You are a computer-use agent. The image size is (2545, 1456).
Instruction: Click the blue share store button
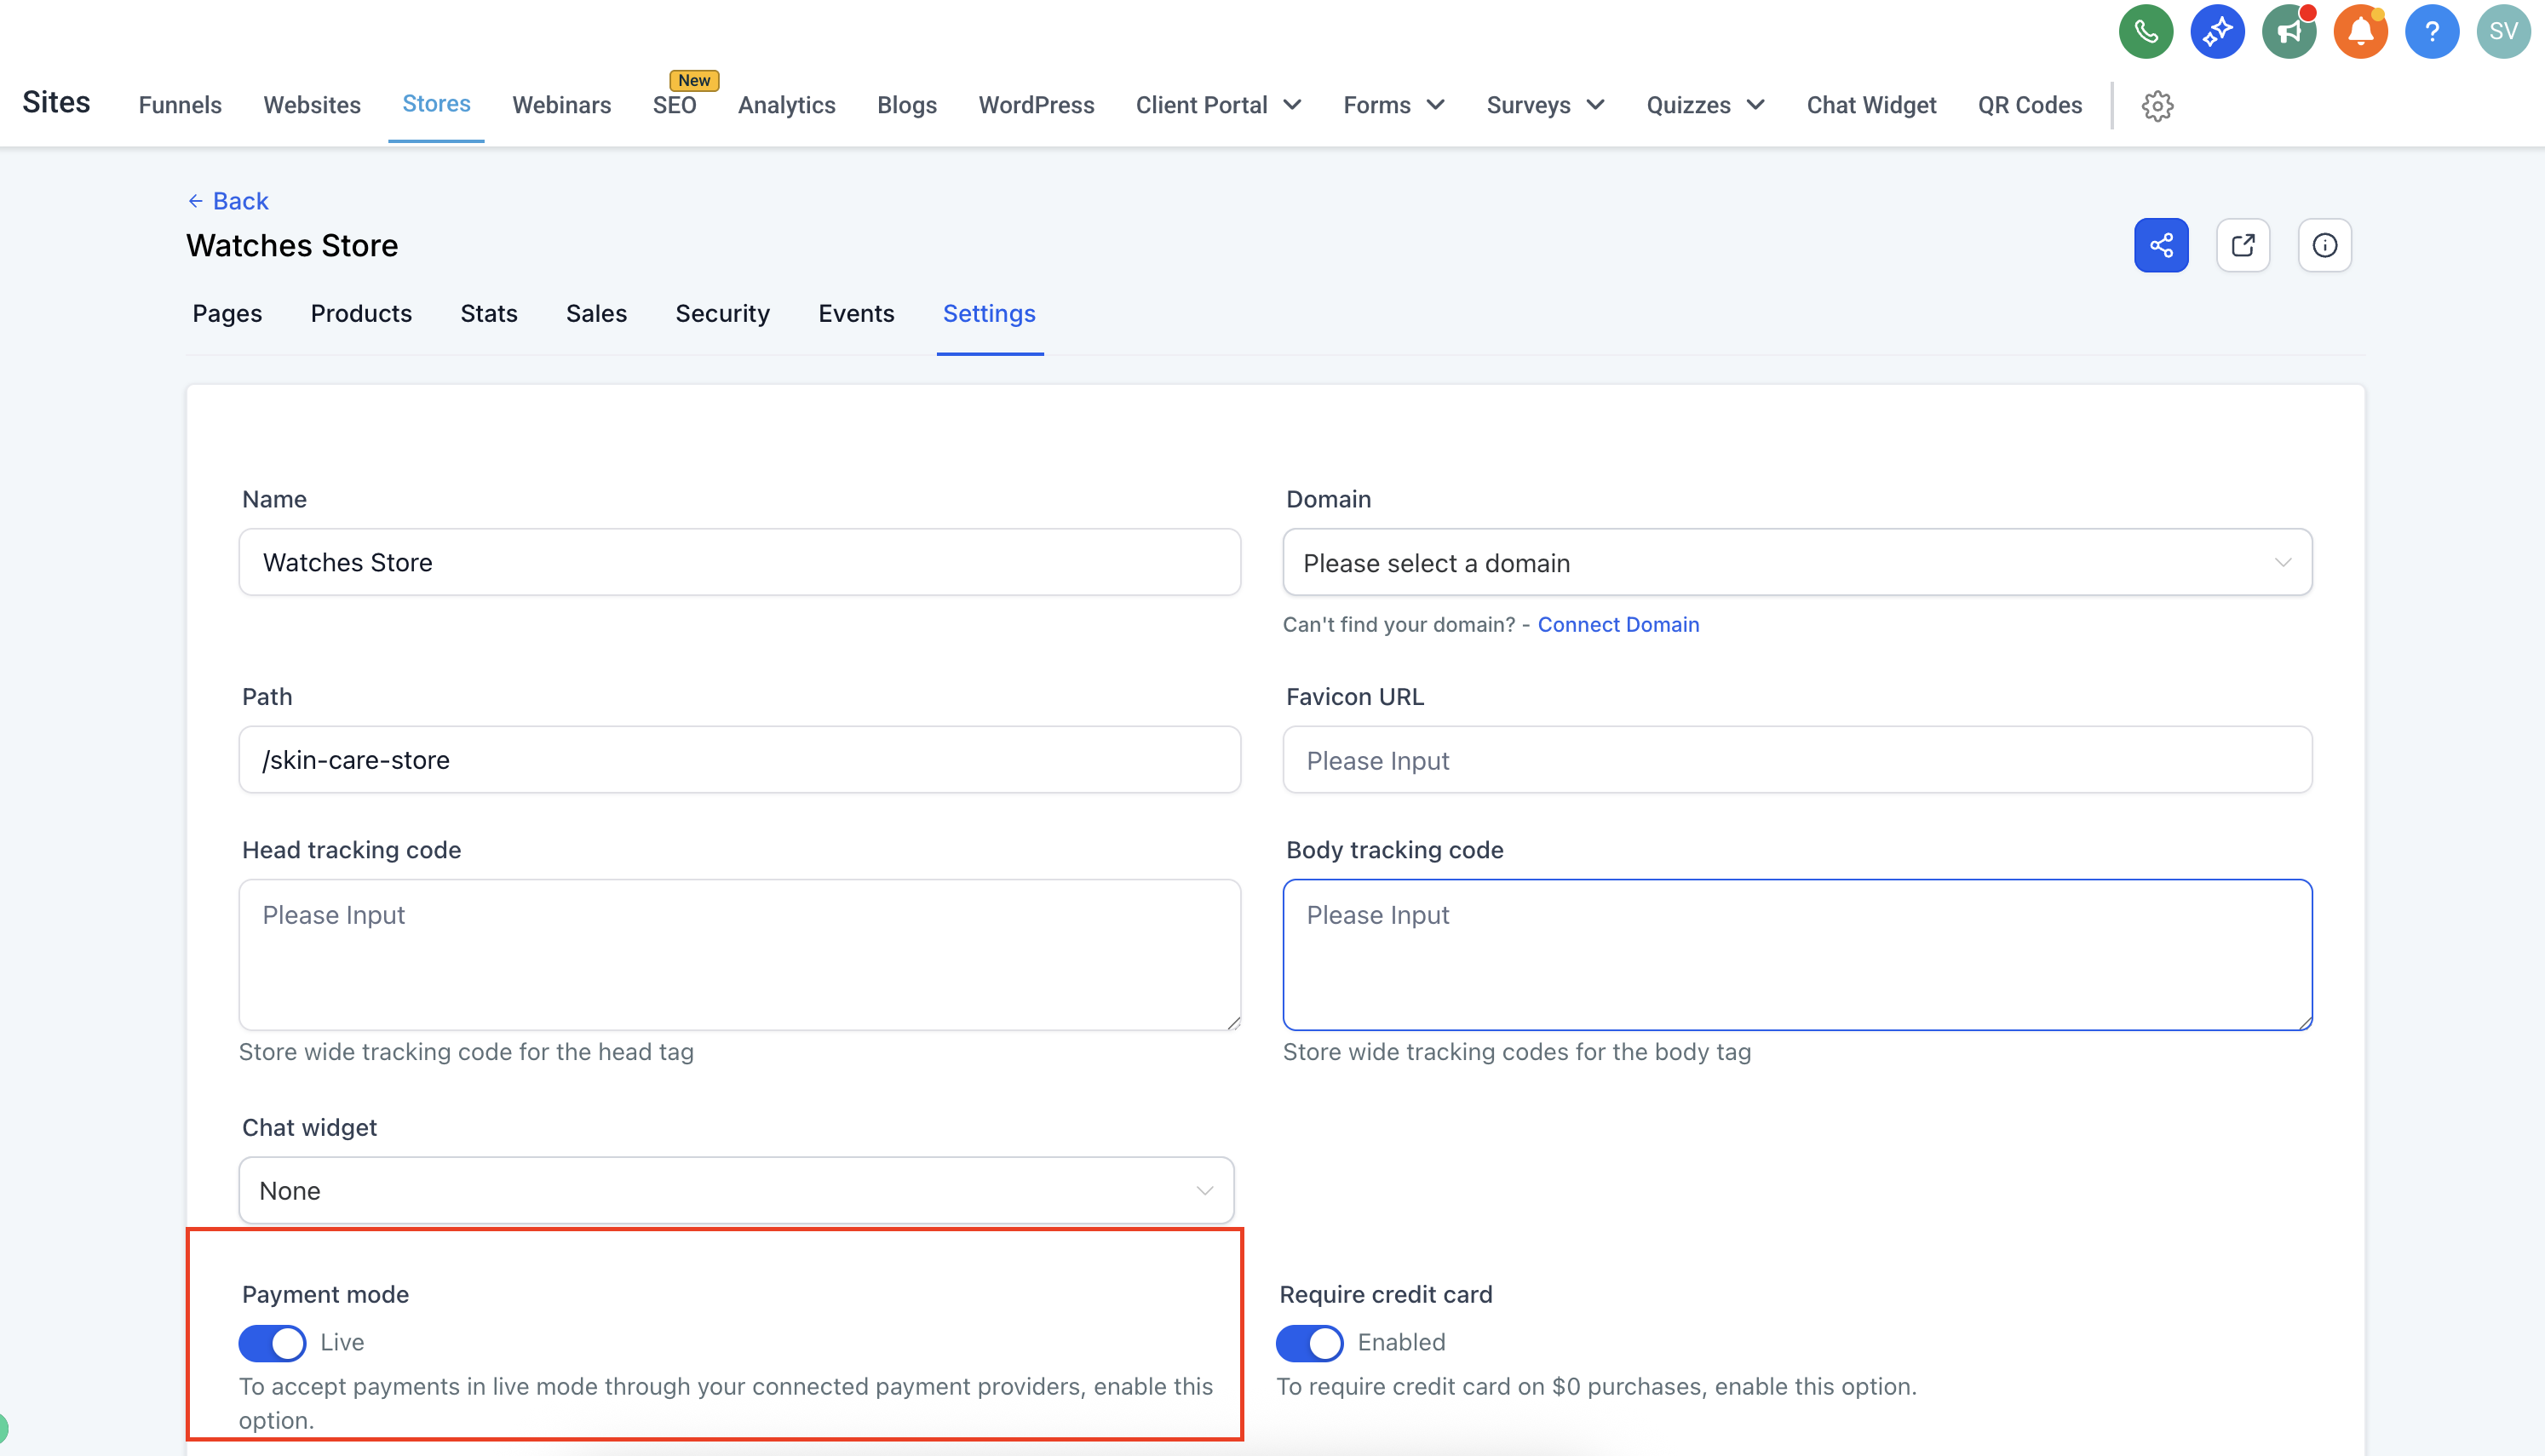click(2161, 245)
